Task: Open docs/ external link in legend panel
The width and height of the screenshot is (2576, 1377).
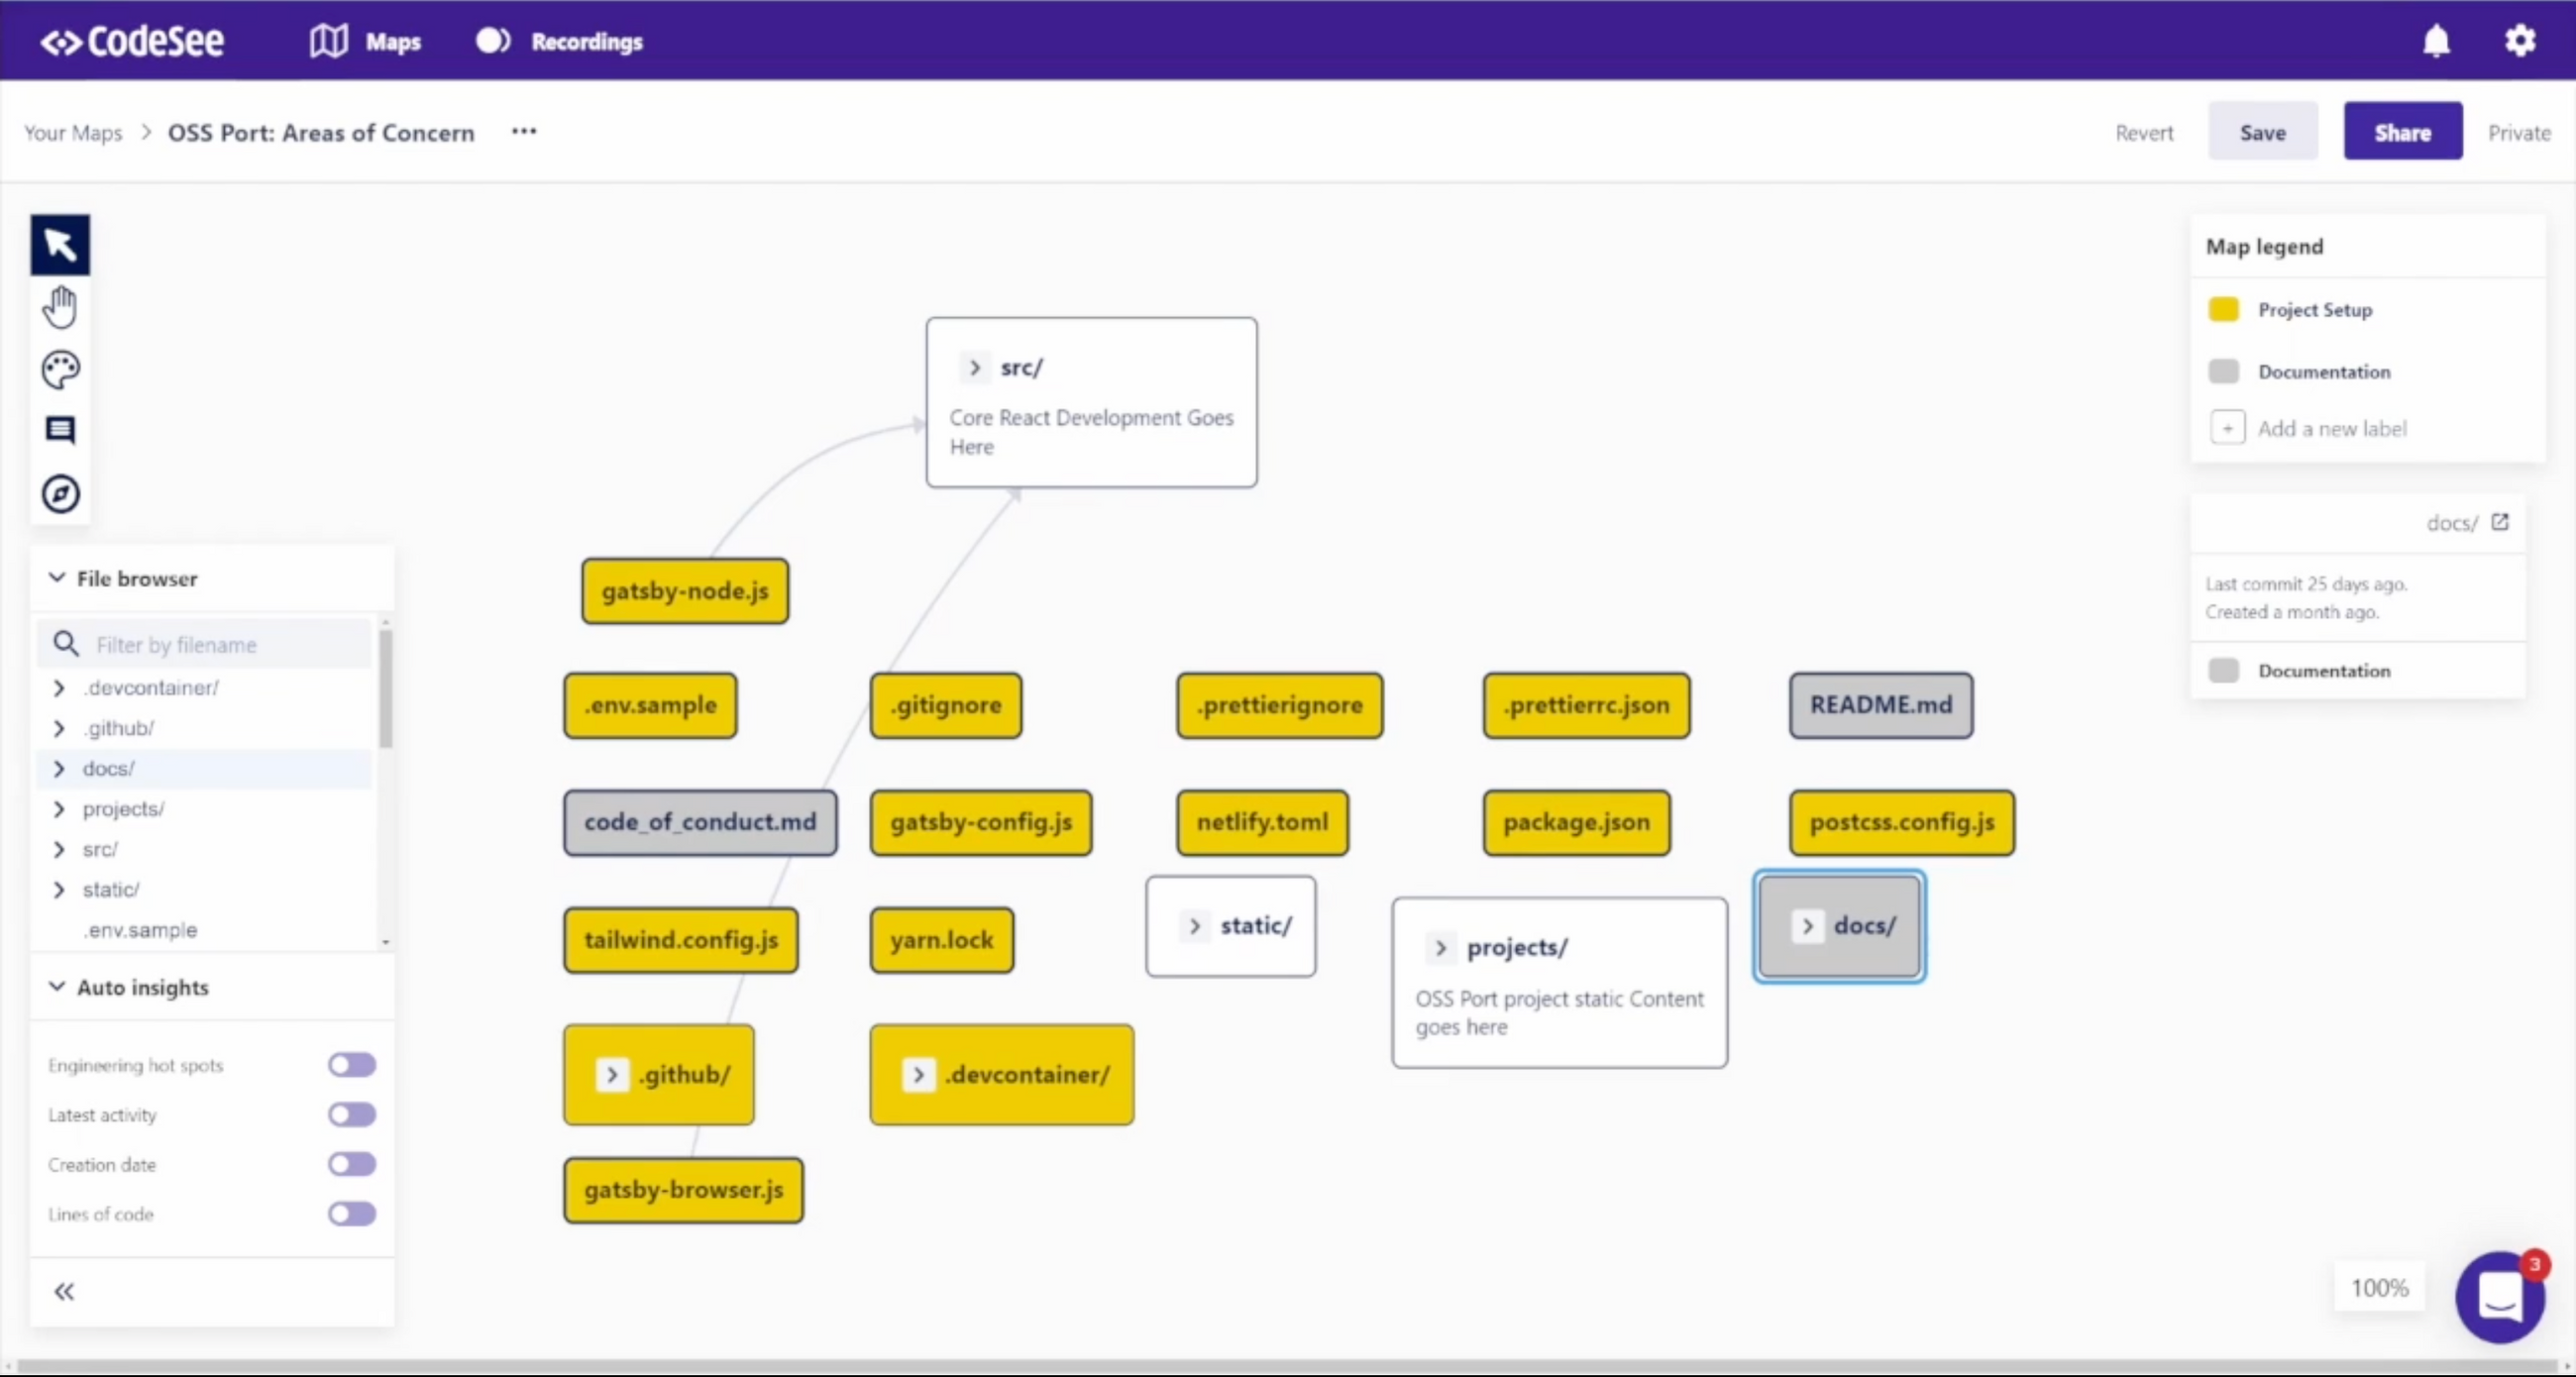Action: pyautogui.click(x=2501, y=521)
